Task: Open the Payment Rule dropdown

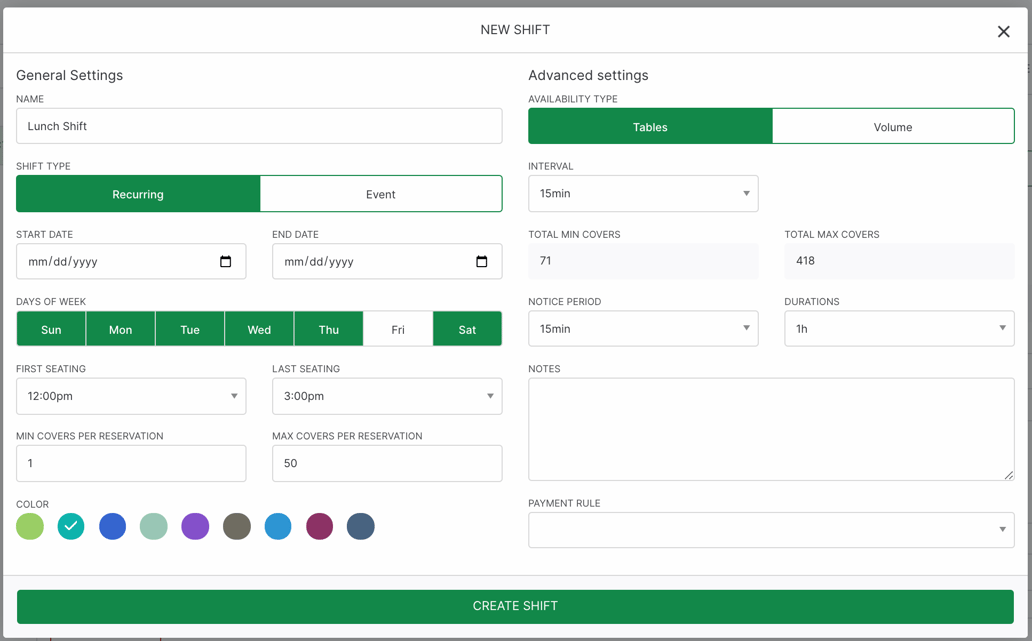Action: click(x=771, y=530)
